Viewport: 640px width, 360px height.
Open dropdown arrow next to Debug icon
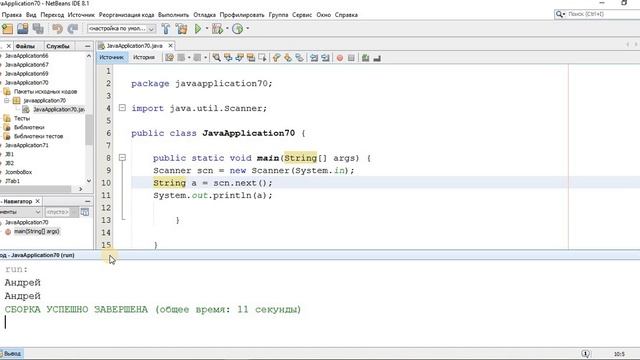coord(227,29)
